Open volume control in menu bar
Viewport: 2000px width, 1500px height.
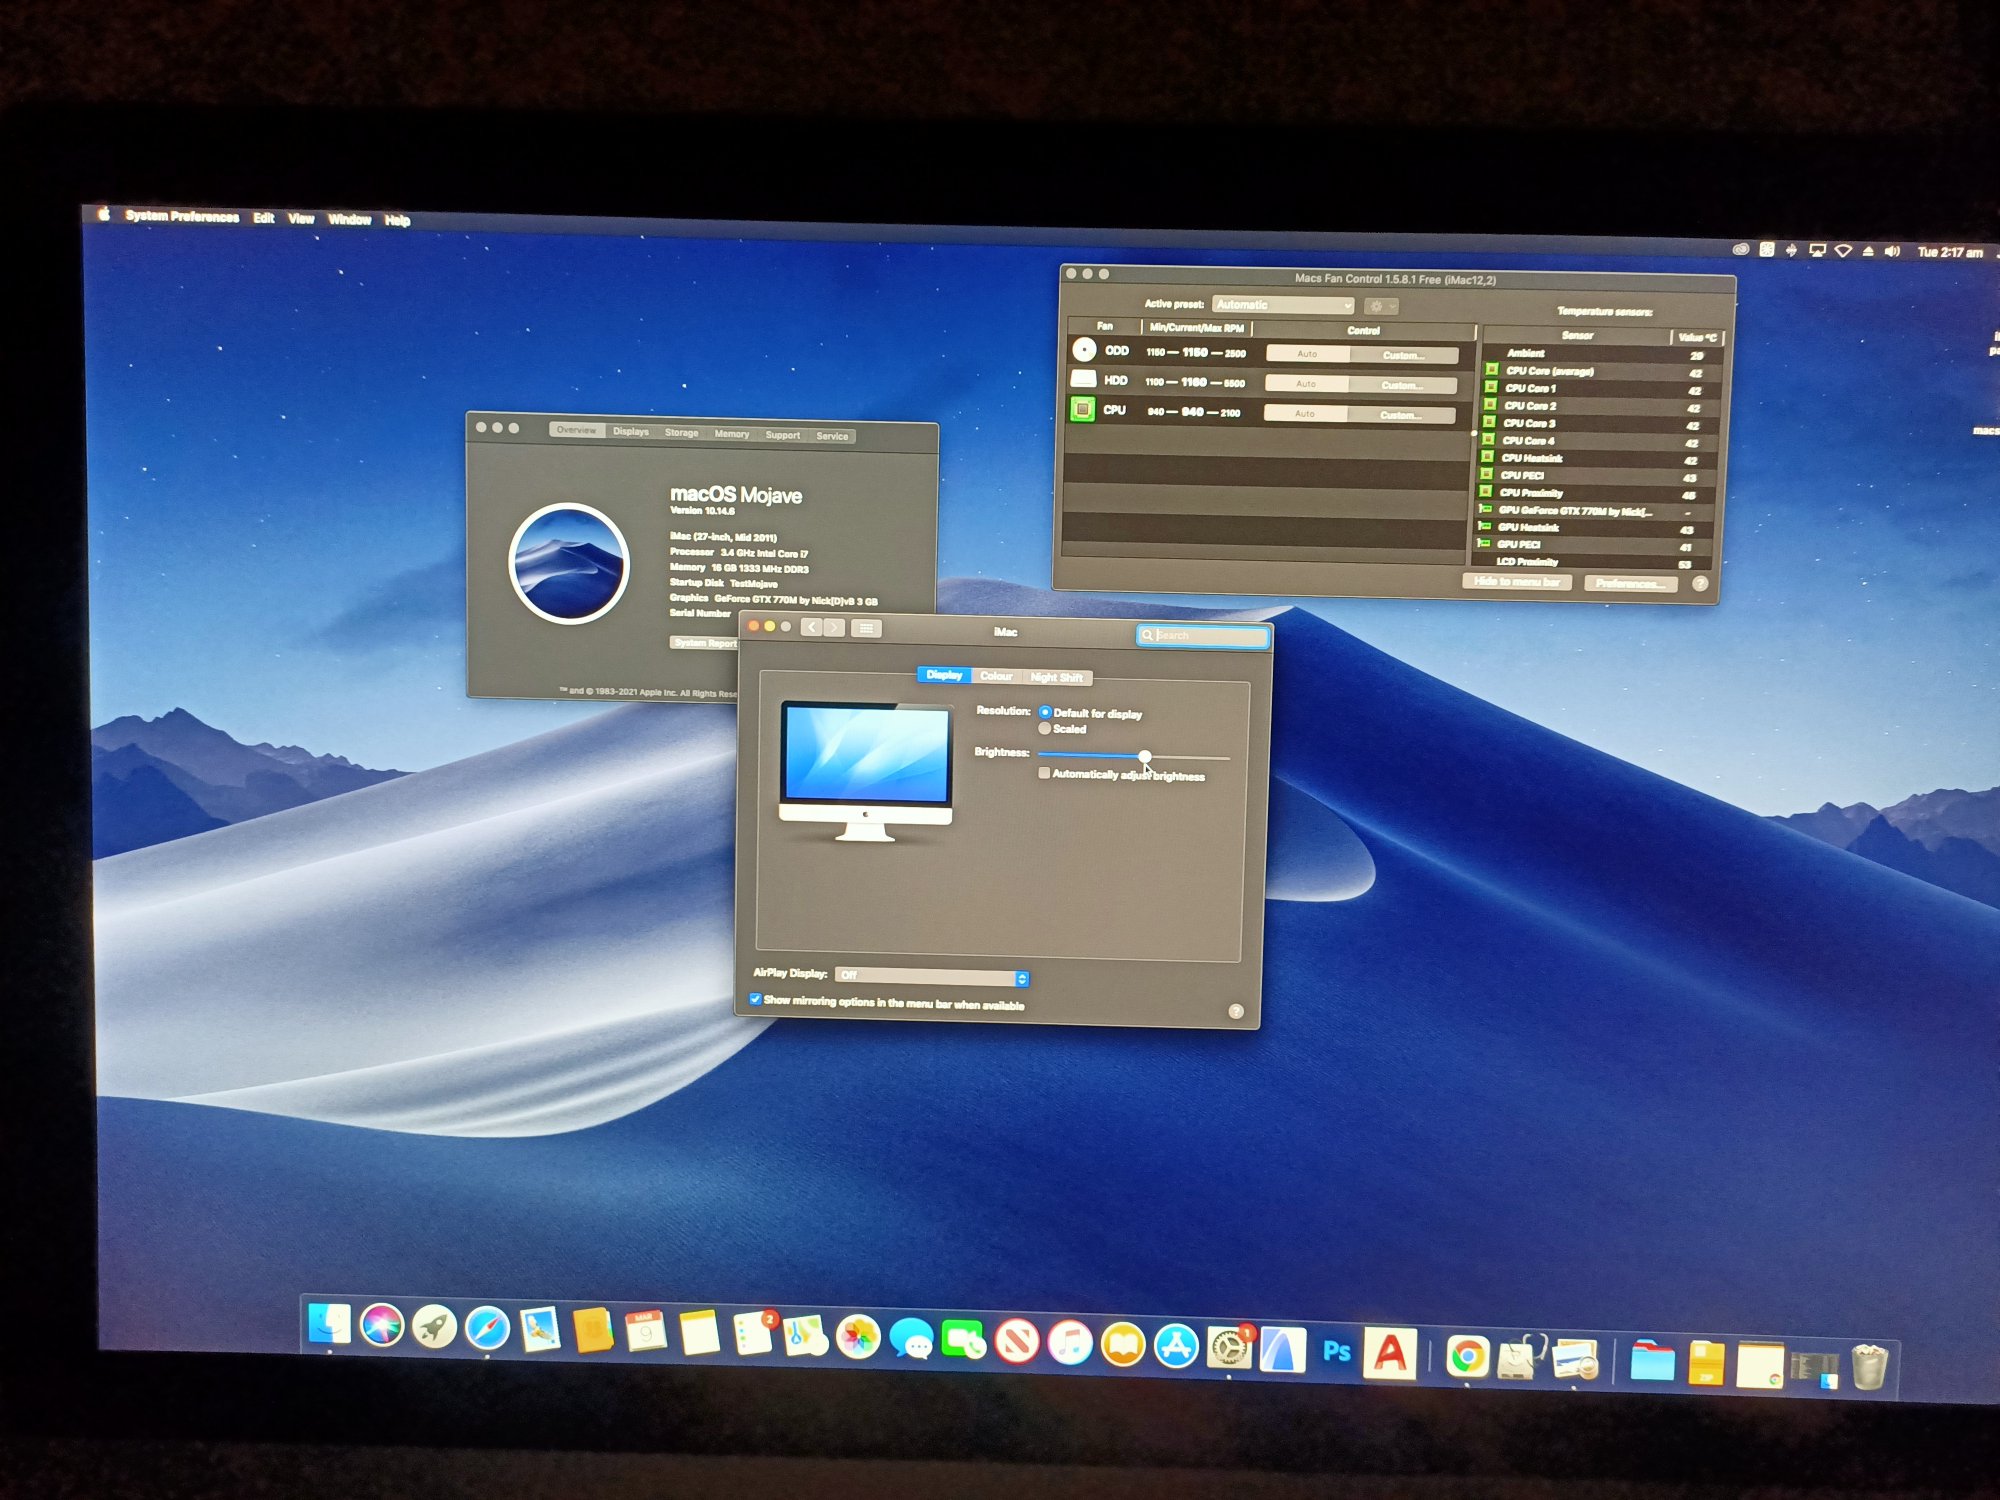click(x=1891, y=252)
